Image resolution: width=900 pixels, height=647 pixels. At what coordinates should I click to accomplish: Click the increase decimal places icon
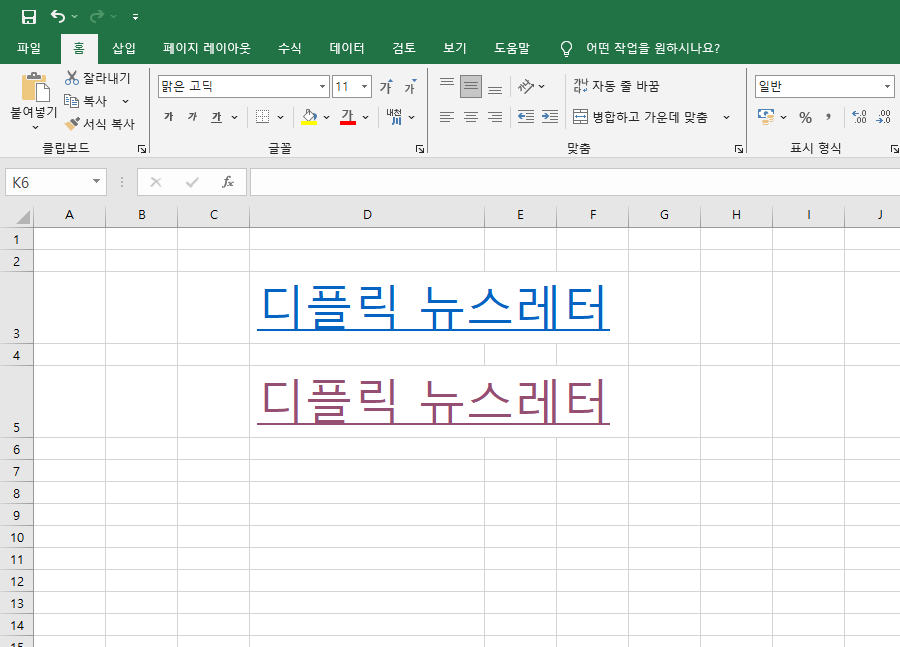click(x=859, y=117)
